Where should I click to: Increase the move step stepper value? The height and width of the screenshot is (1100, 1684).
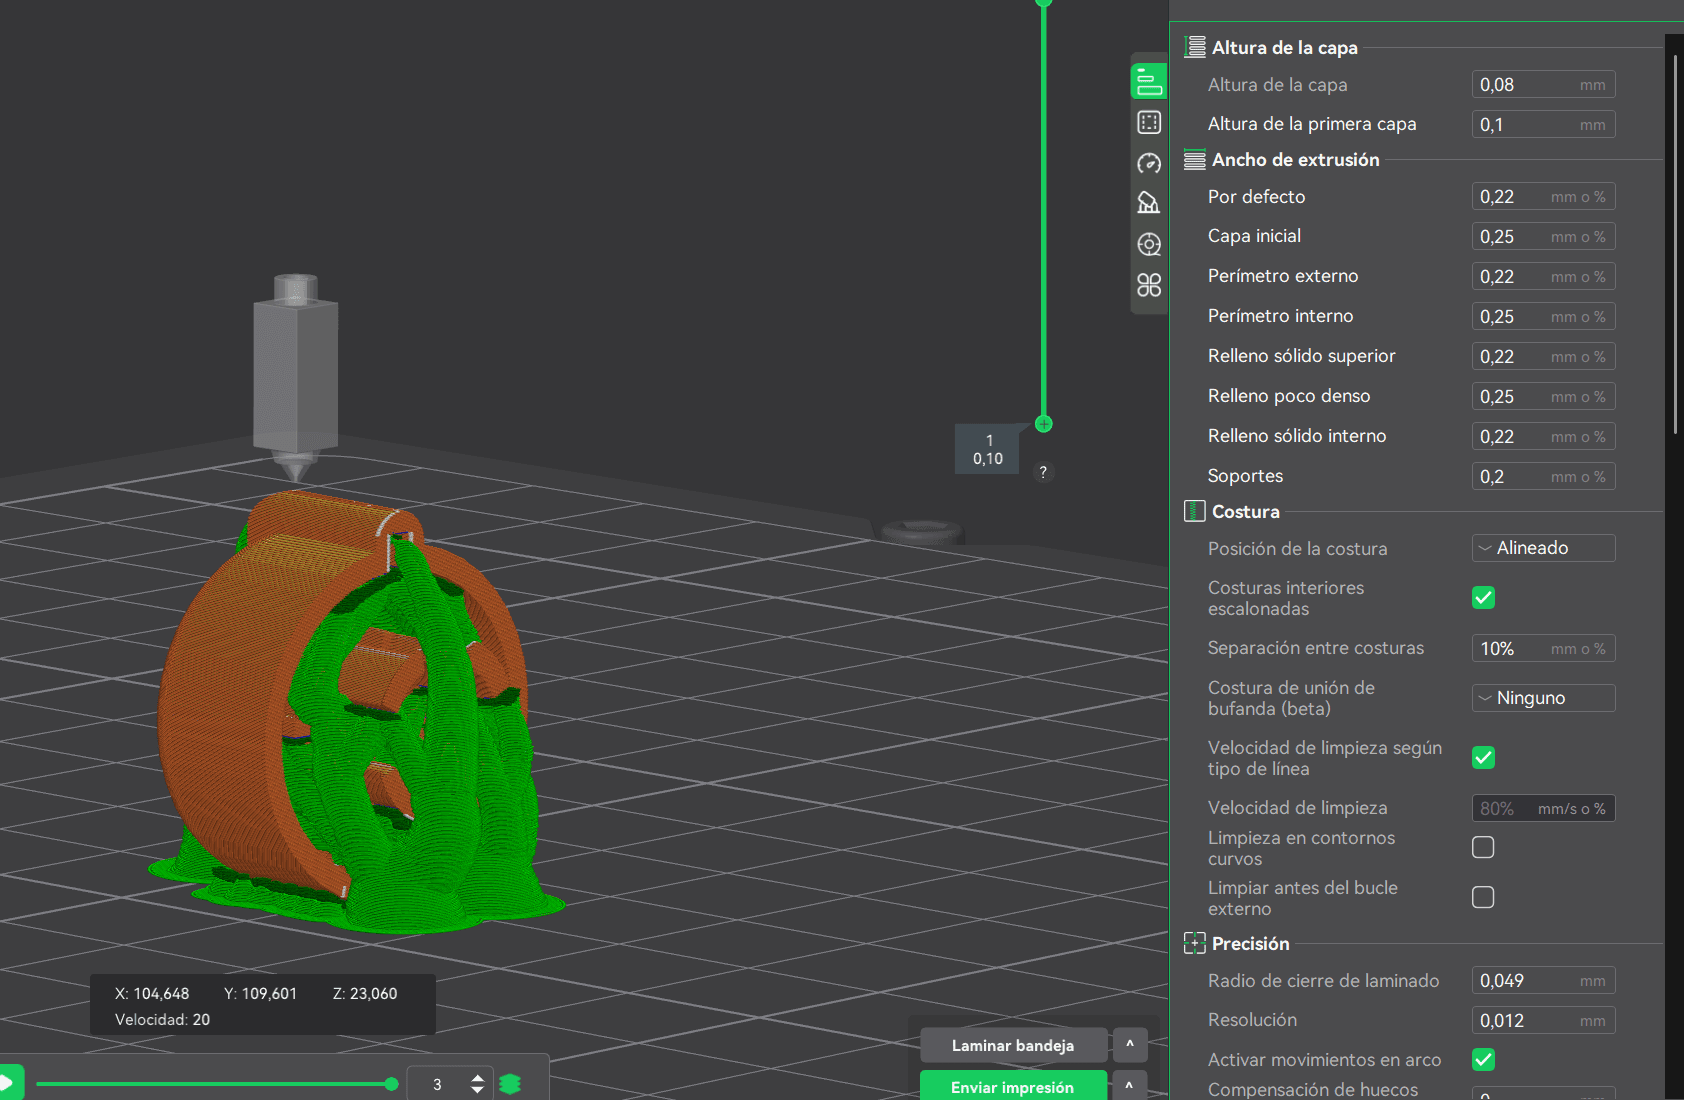point(477,1078)
